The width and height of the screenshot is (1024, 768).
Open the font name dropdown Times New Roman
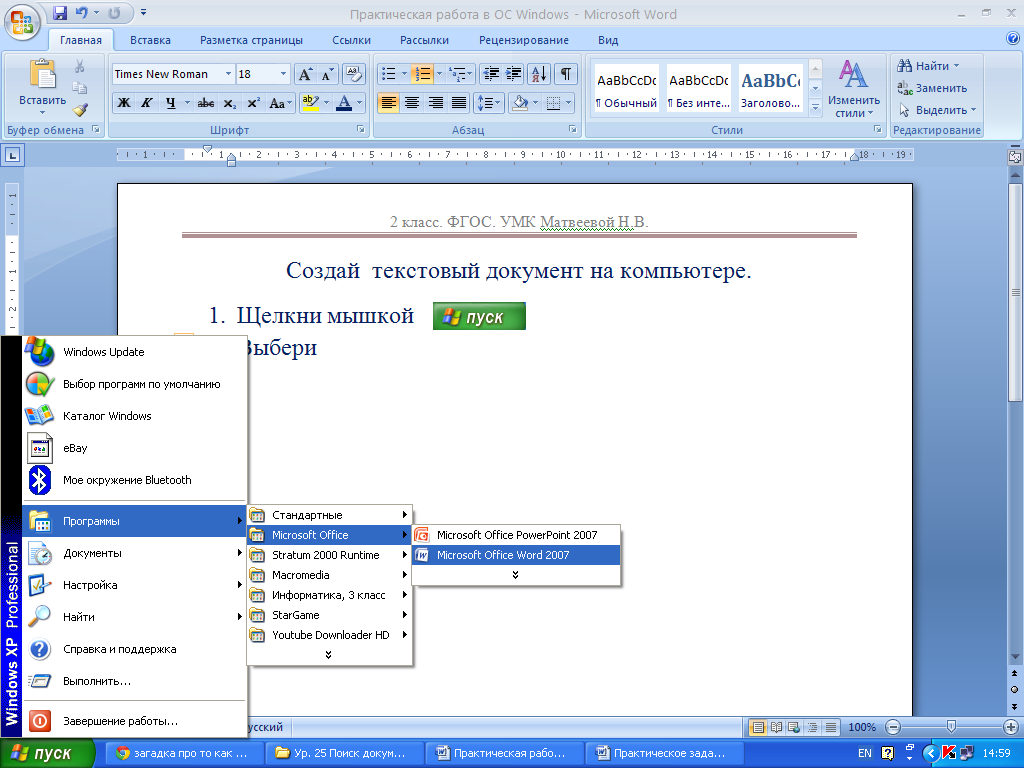(228, 74)
